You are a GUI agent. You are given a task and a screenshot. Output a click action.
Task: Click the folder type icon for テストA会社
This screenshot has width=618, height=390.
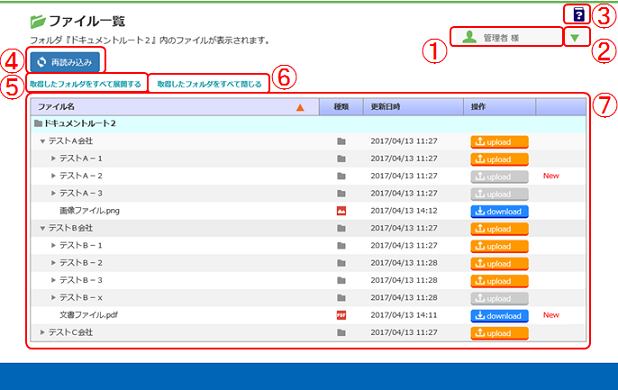point(341,141)
